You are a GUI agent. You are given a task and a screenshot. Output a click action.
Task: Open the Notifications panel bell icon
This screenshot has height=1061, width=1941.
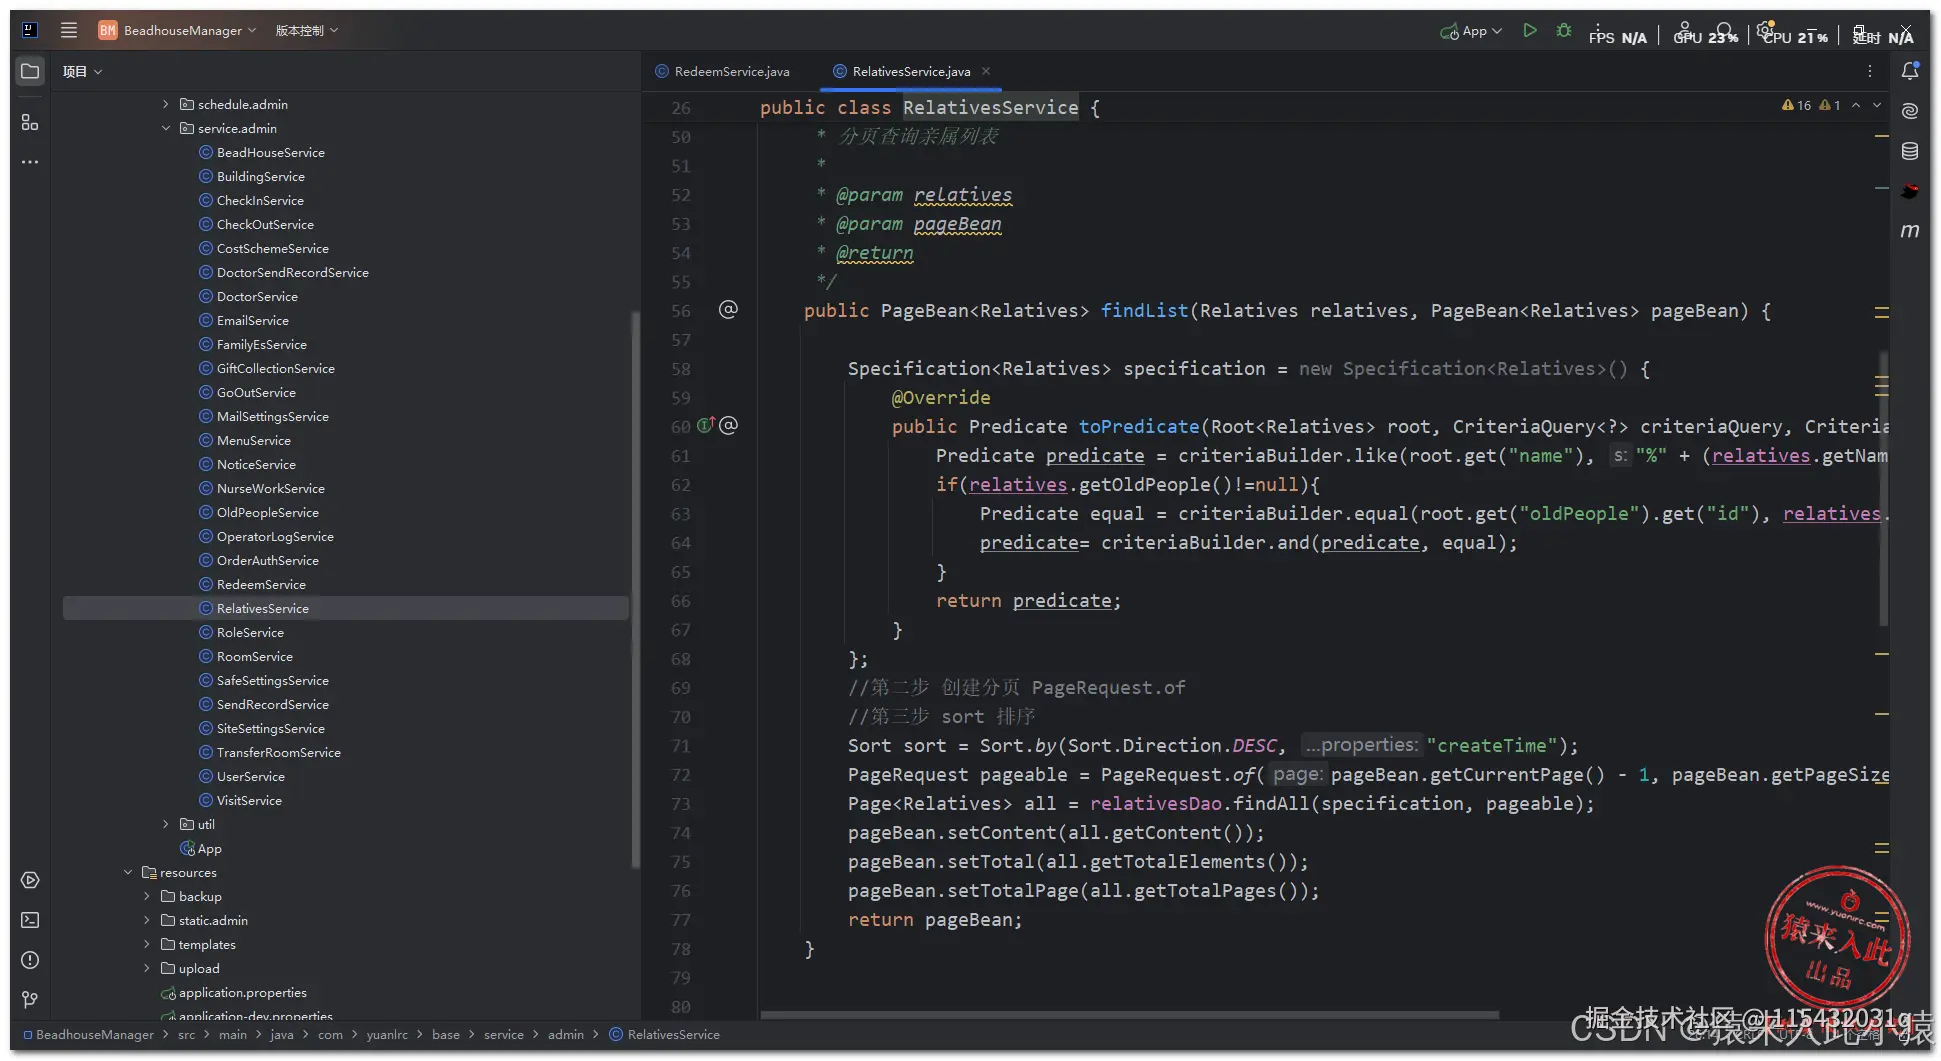(1910, 70)
